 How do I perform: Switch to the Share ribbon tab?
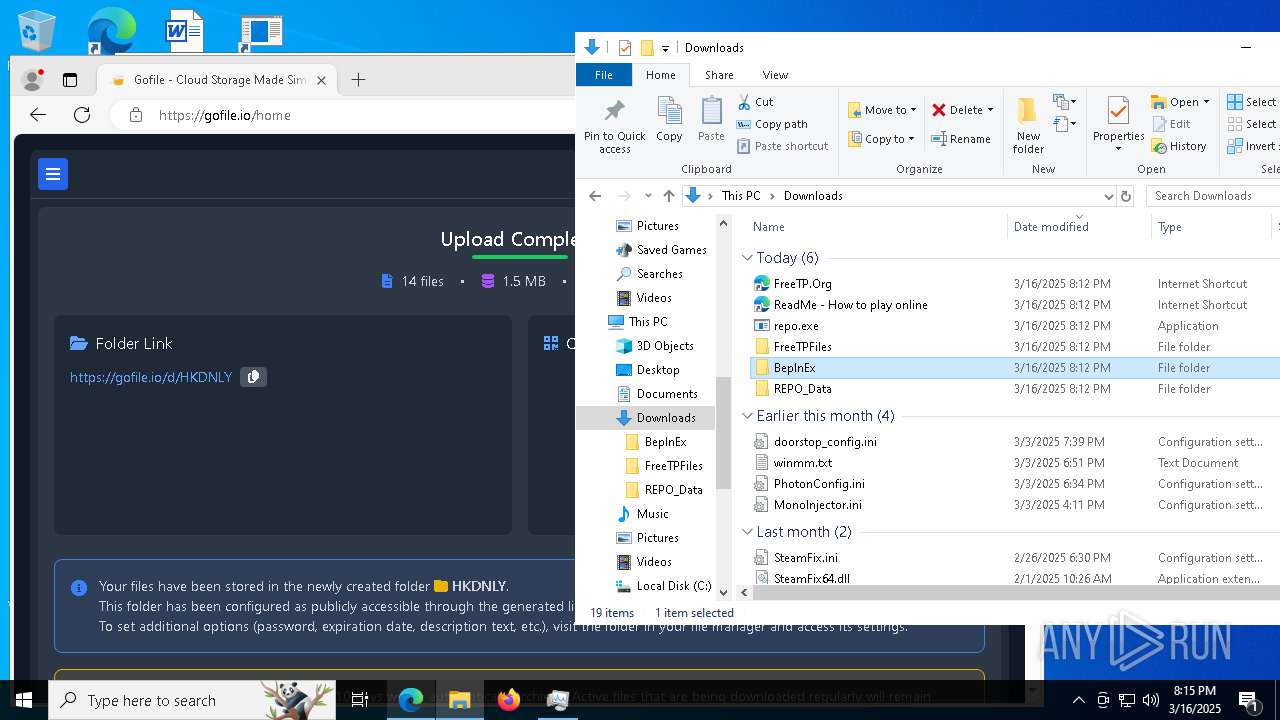click(x=719, y=75)
